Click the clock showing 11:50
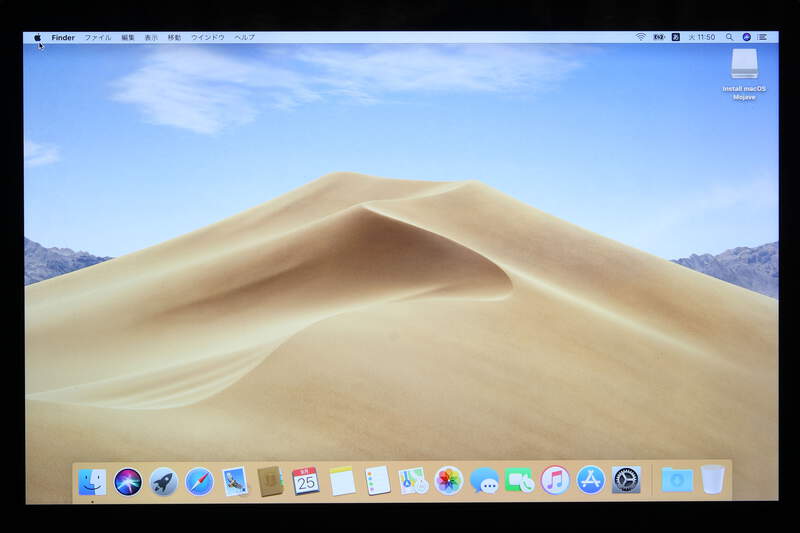Viewport: 800px width, 533px height. (x=702, y=37)
